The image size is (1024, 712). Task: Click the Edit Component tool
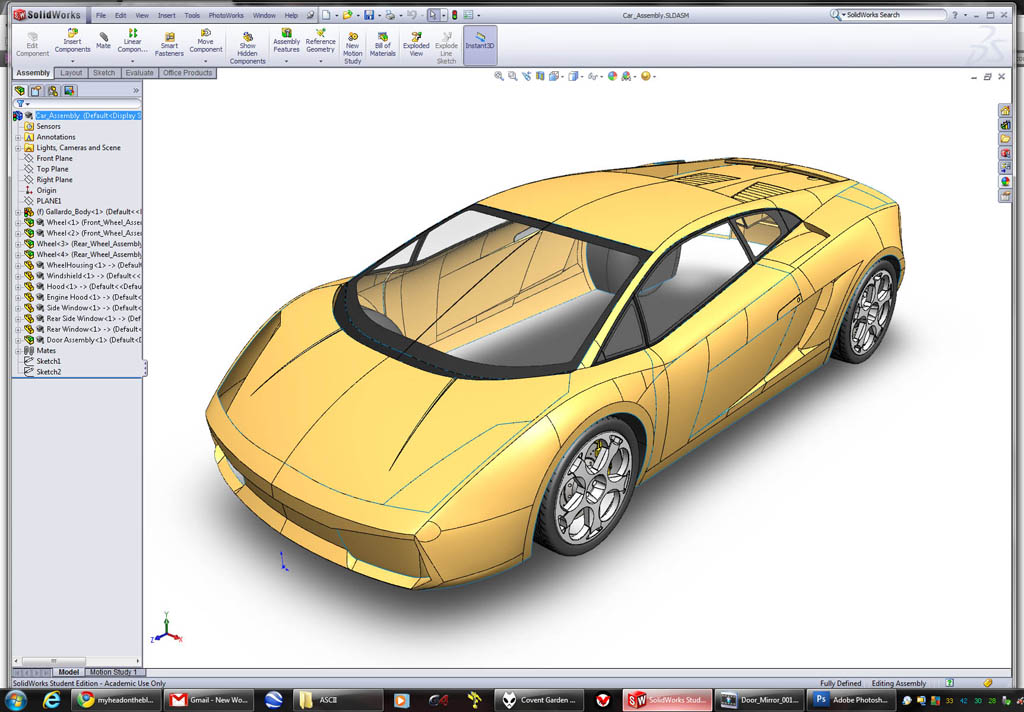coord(32,44)
